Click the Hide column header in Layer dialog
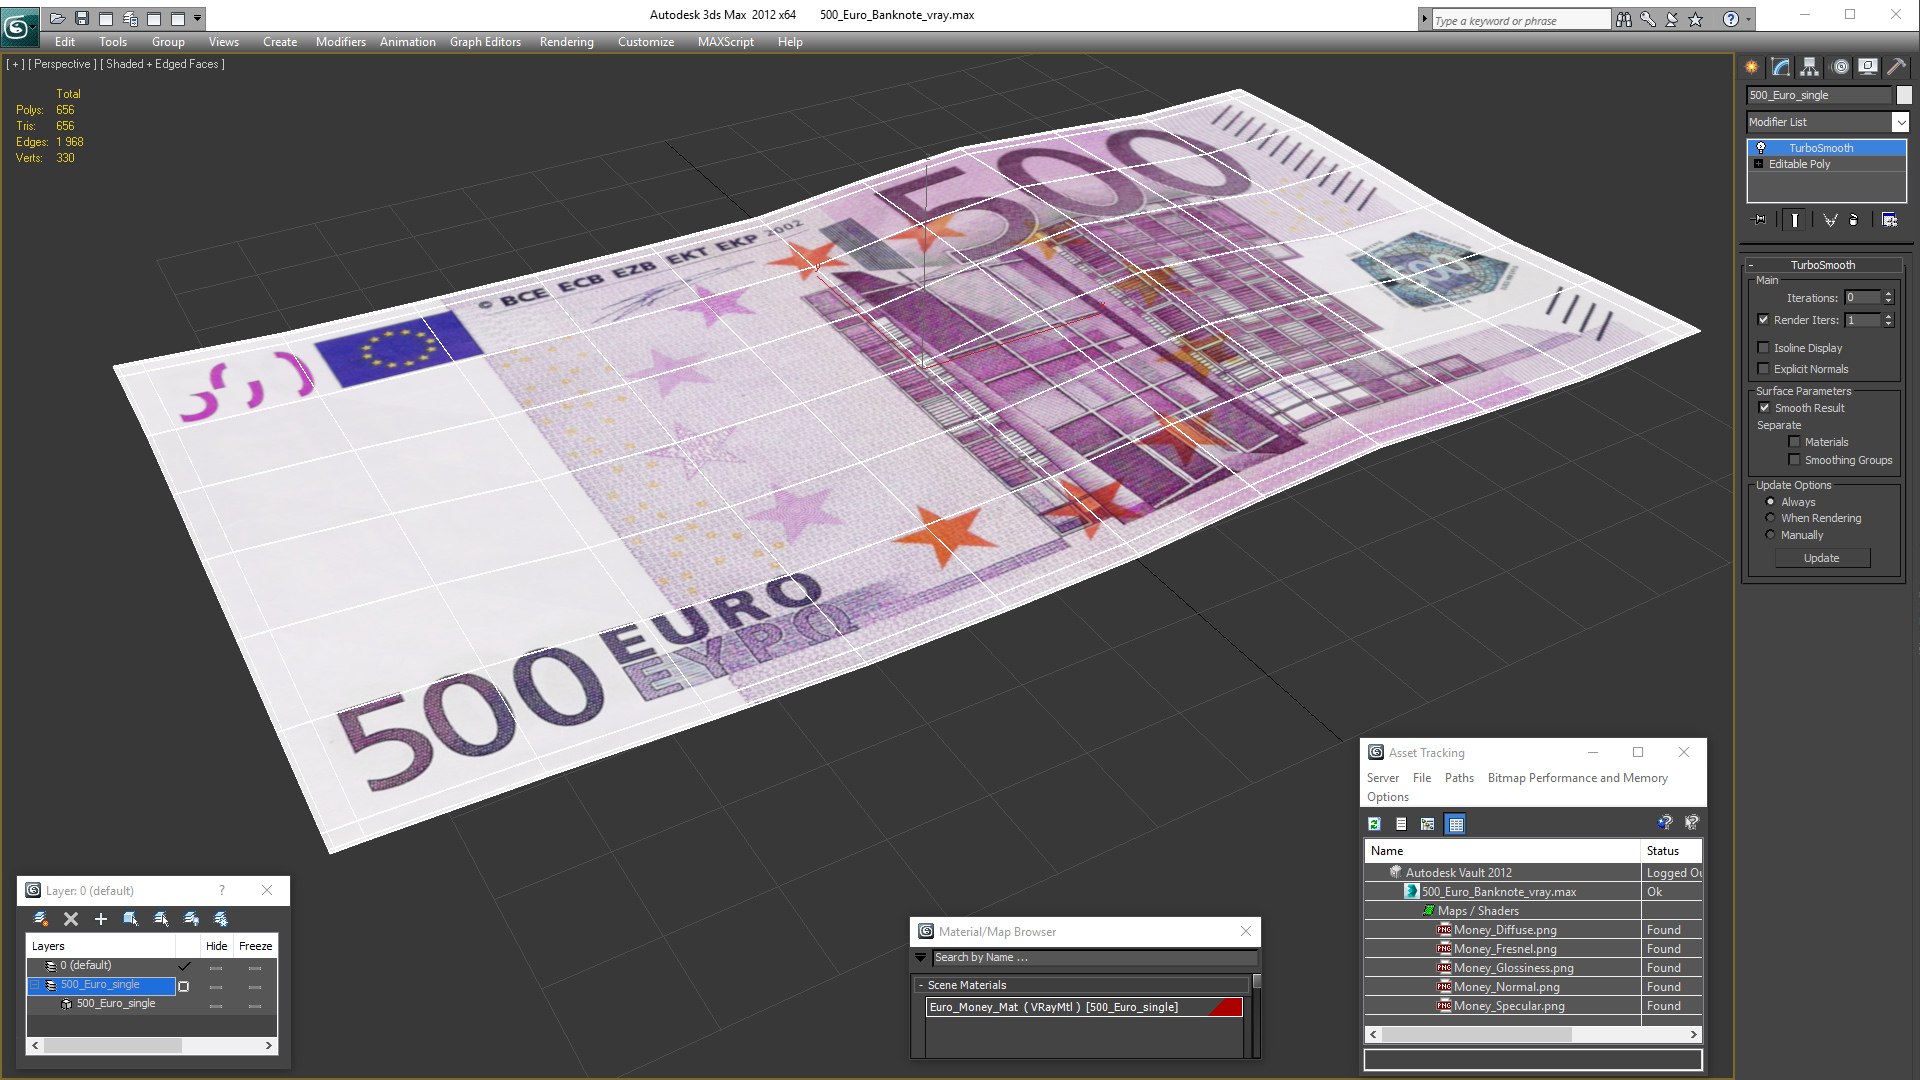 [x=216, y=946]
